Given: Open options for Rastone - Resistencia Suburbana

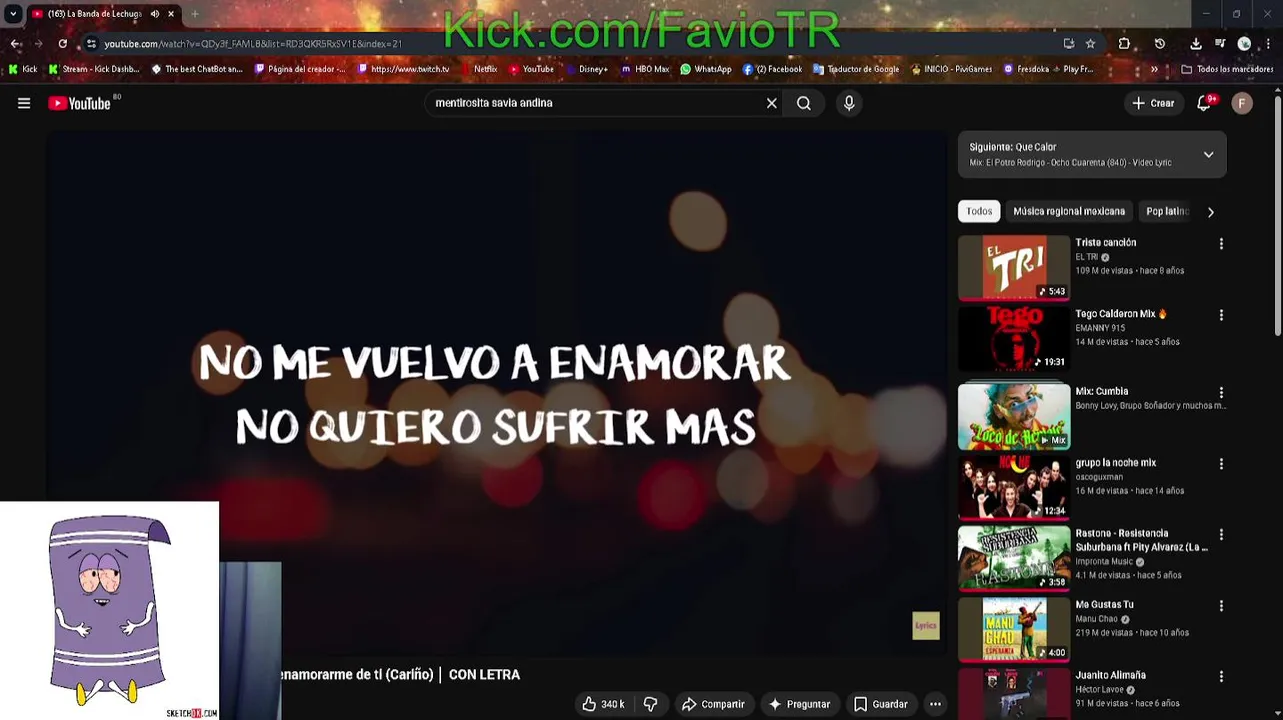Looking at the screenshot, I should pos(1221,535).
